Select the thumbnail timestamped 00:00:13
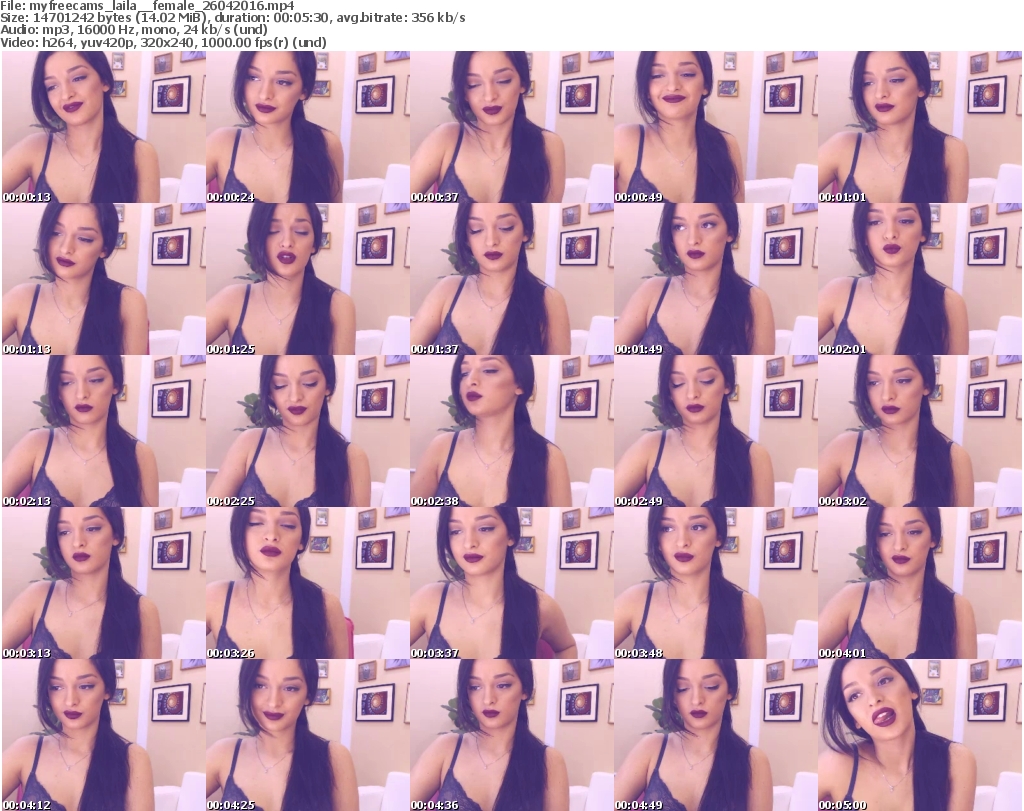 [x=104, y=127]
